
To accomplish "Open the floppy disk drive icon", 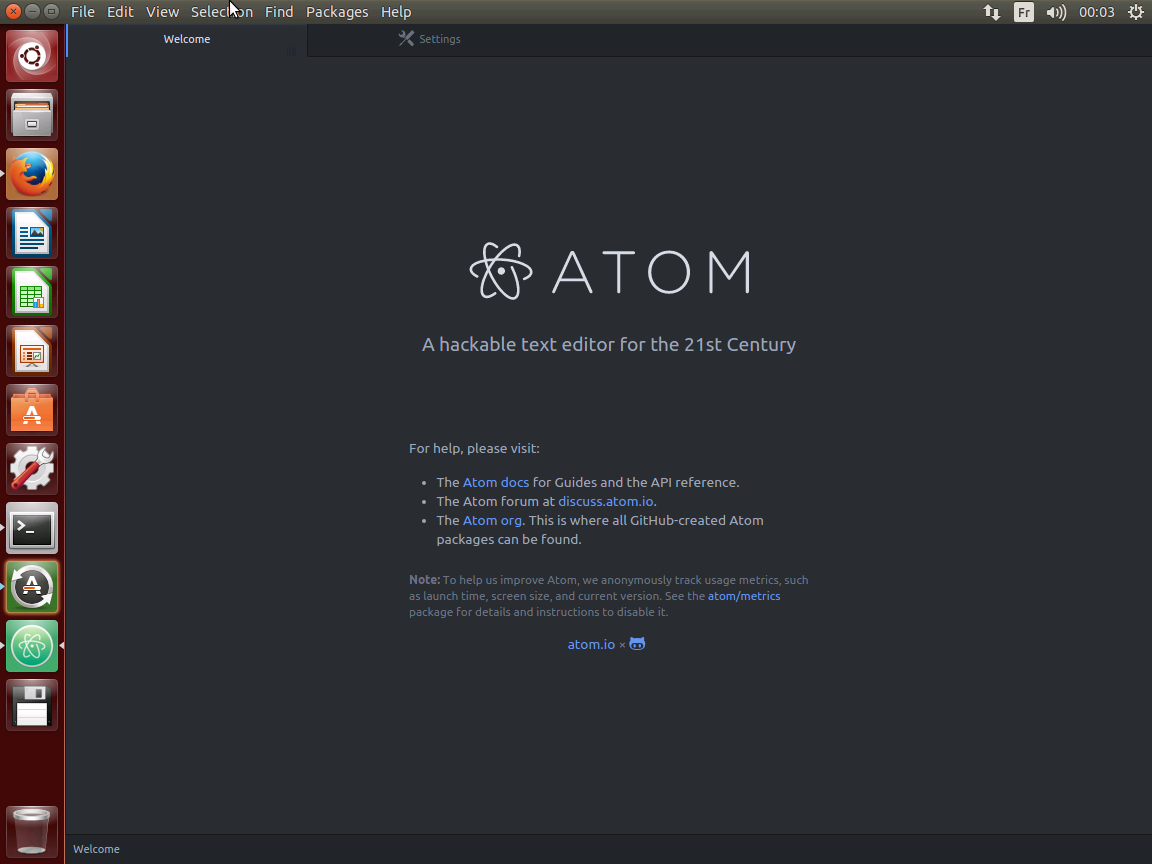I will [x=32, y=705].
